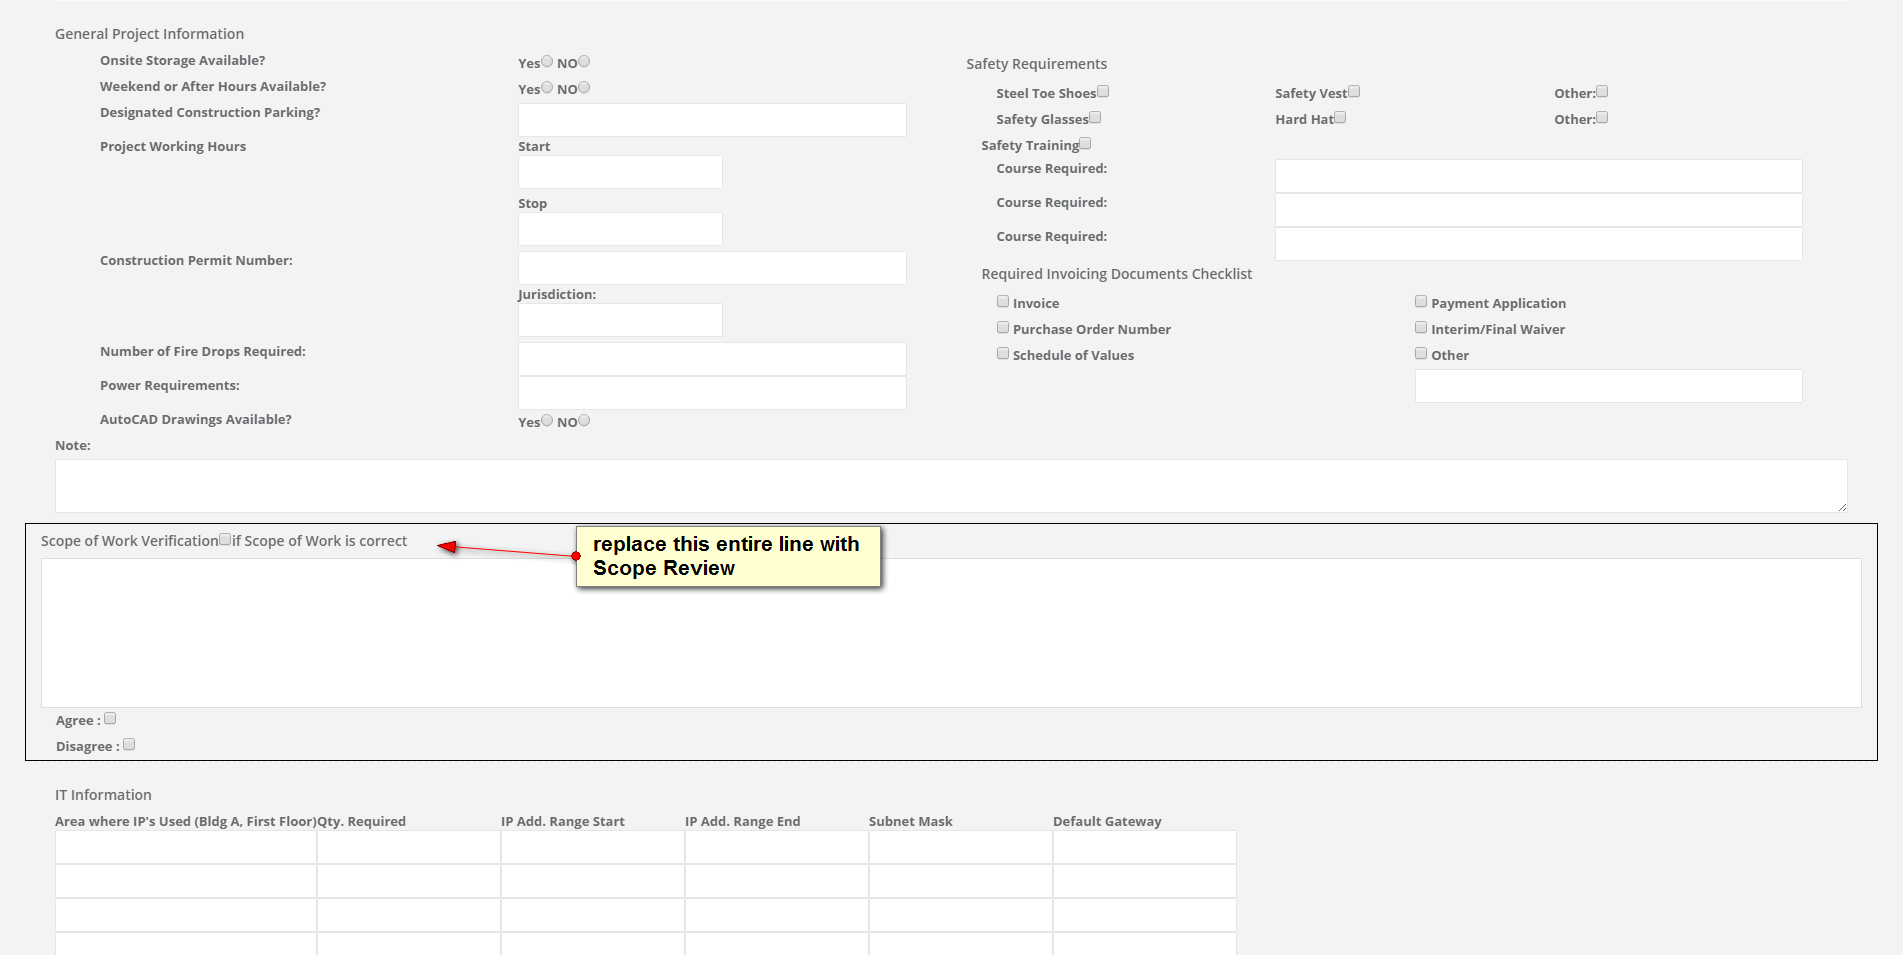Click the Designated Construction Parking label
This screenshot has height=955, width=1903.
(210, 112)
